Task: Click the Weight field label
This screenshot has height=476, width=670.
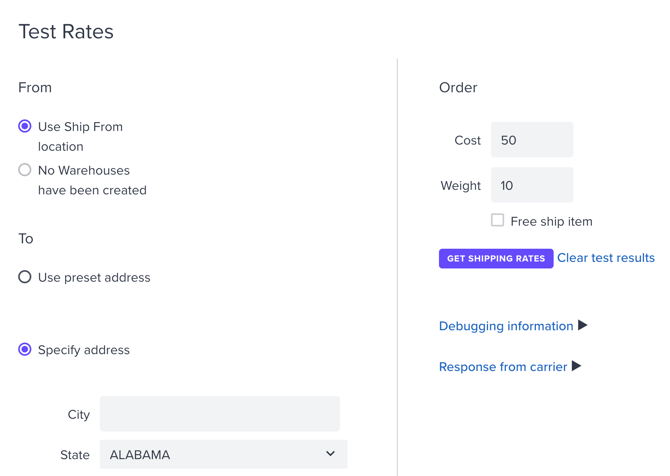Action: (x=461, y=185)
